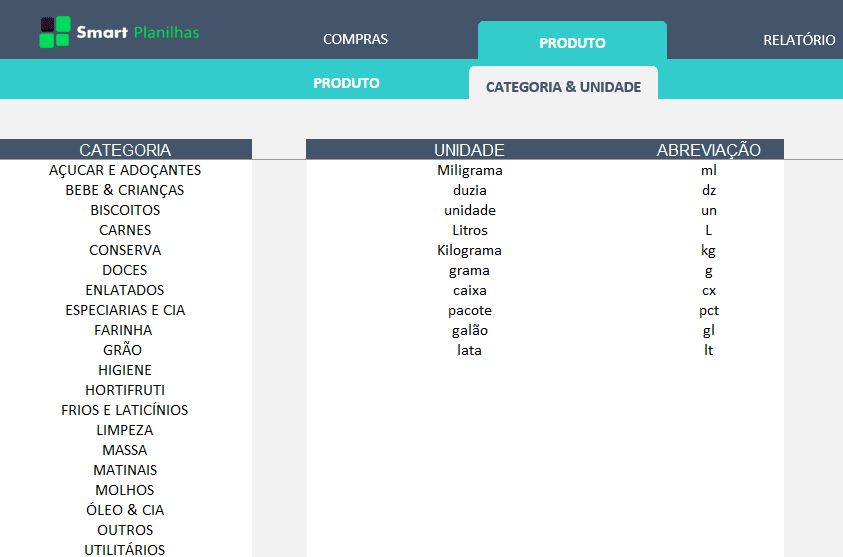Open the COMPRAS tab
This screenshot has height=557, width=843.
(x=355, y=40)
